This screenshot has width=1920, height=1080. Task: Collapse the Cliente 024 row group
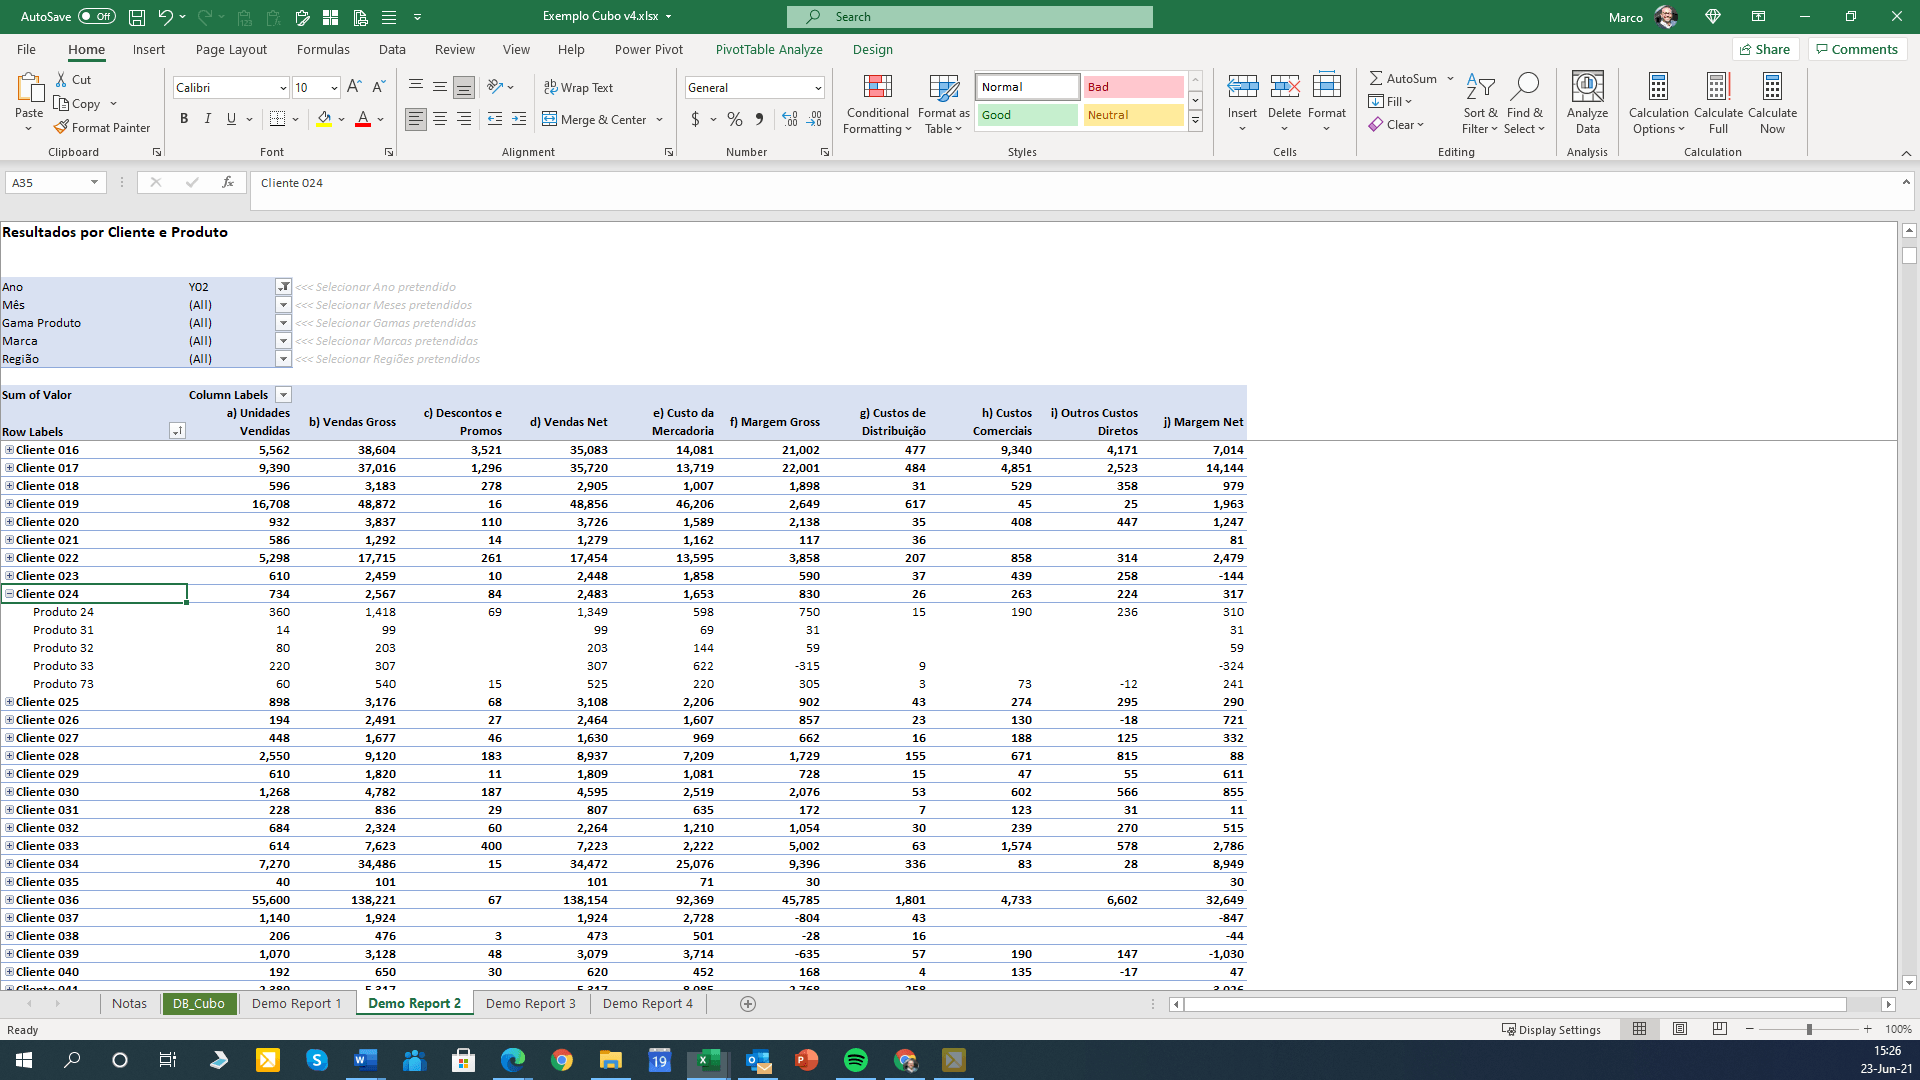coord(9,594)
